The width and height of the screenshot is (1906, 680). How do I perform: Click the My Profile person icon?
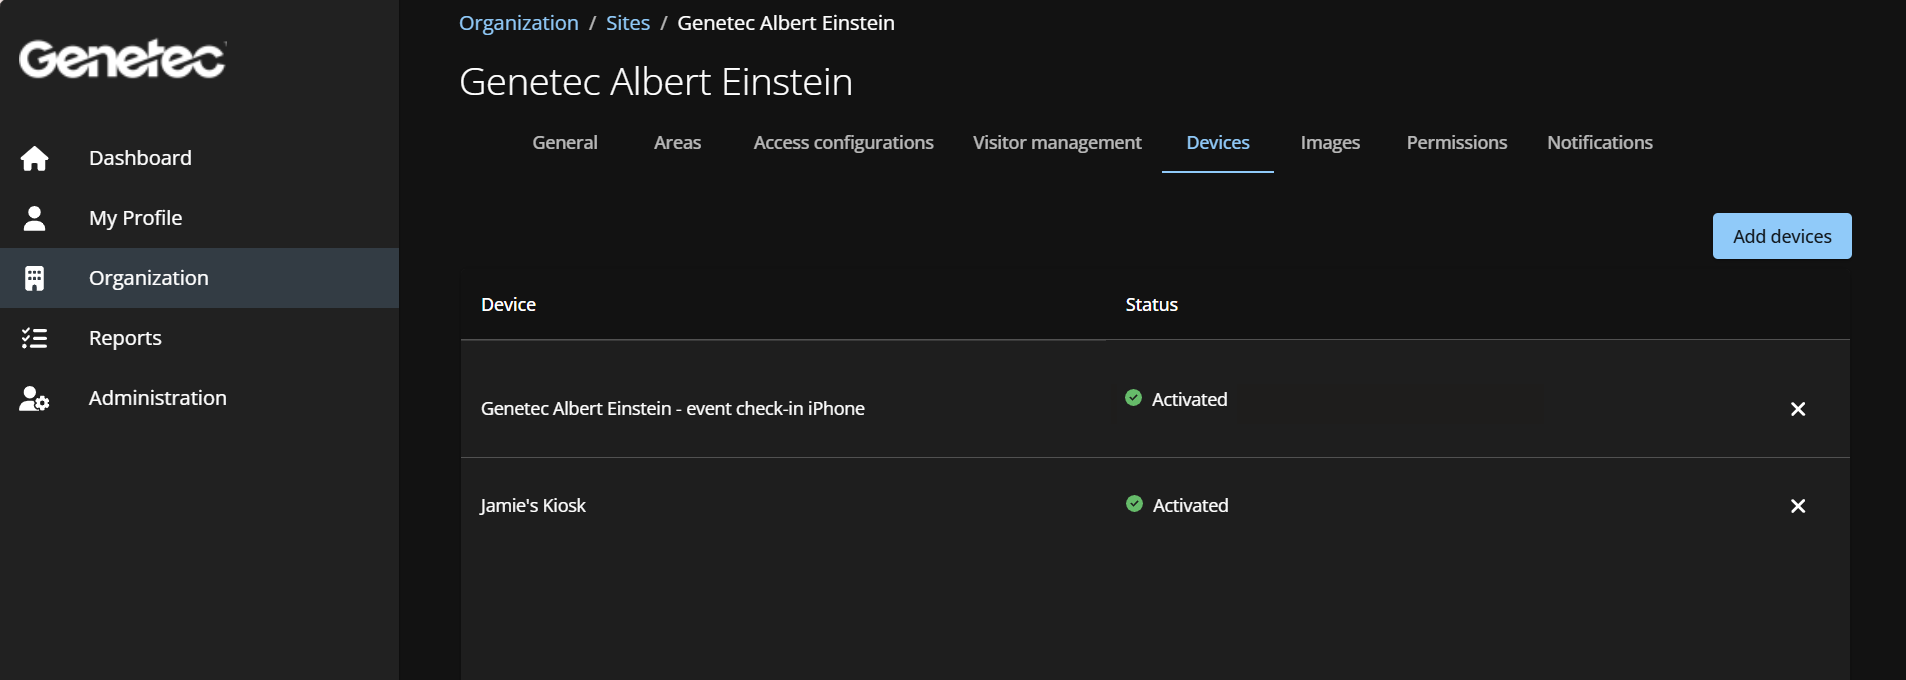click(x=34, y=218)
